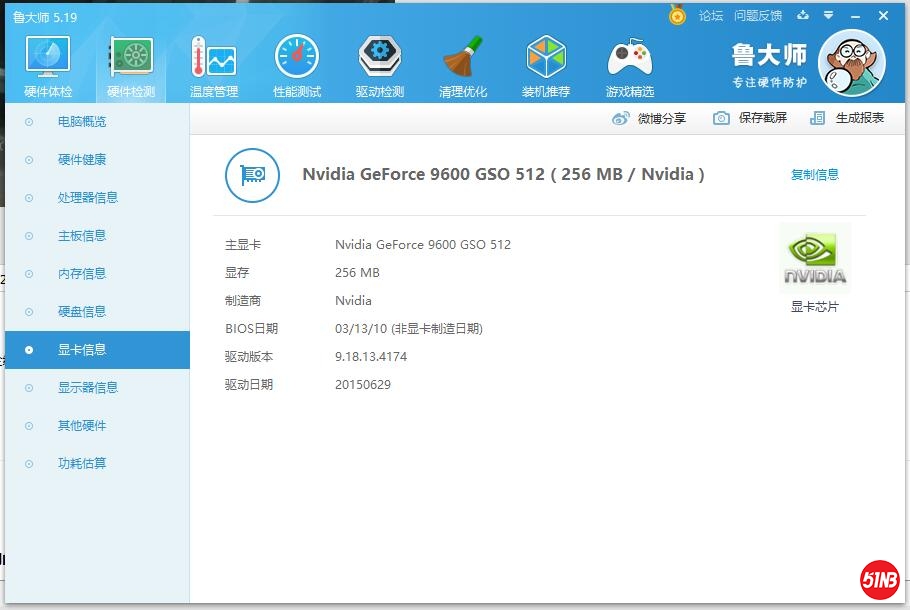Open 硬件体检 hardware checkup icon
This screenshot has height=610, width=910.
point(48,60)
